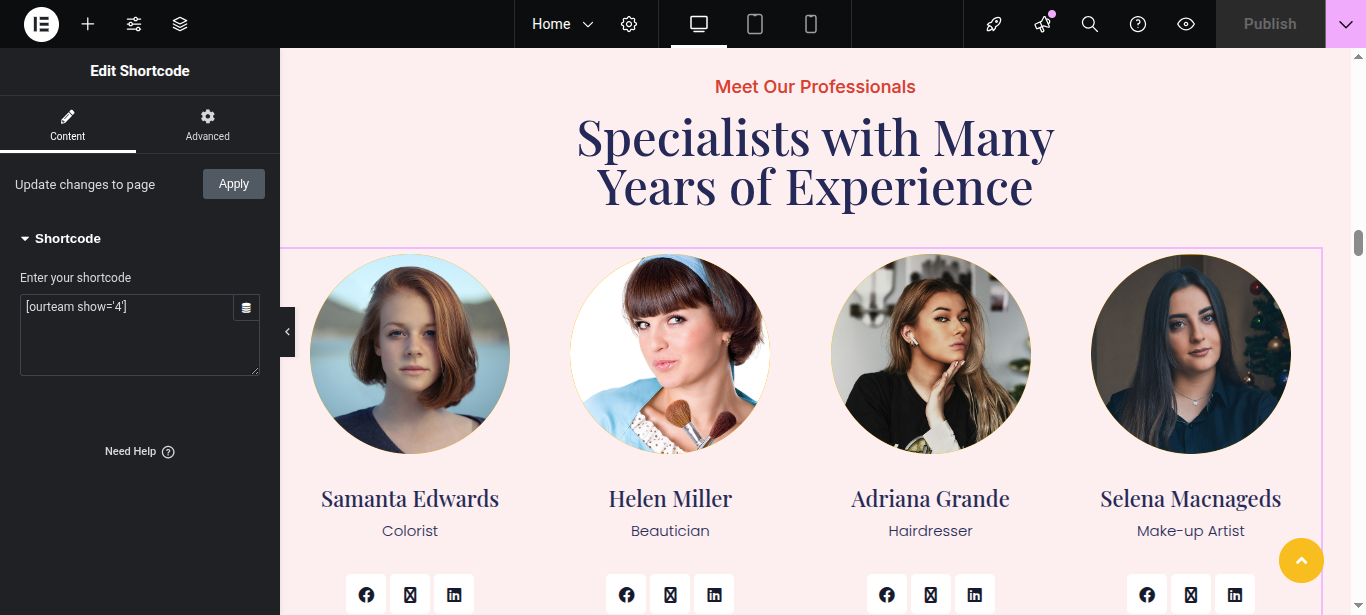Open the Finder search icon
This screenshot has width=1366, height=615.
[x=1090, y=24]
